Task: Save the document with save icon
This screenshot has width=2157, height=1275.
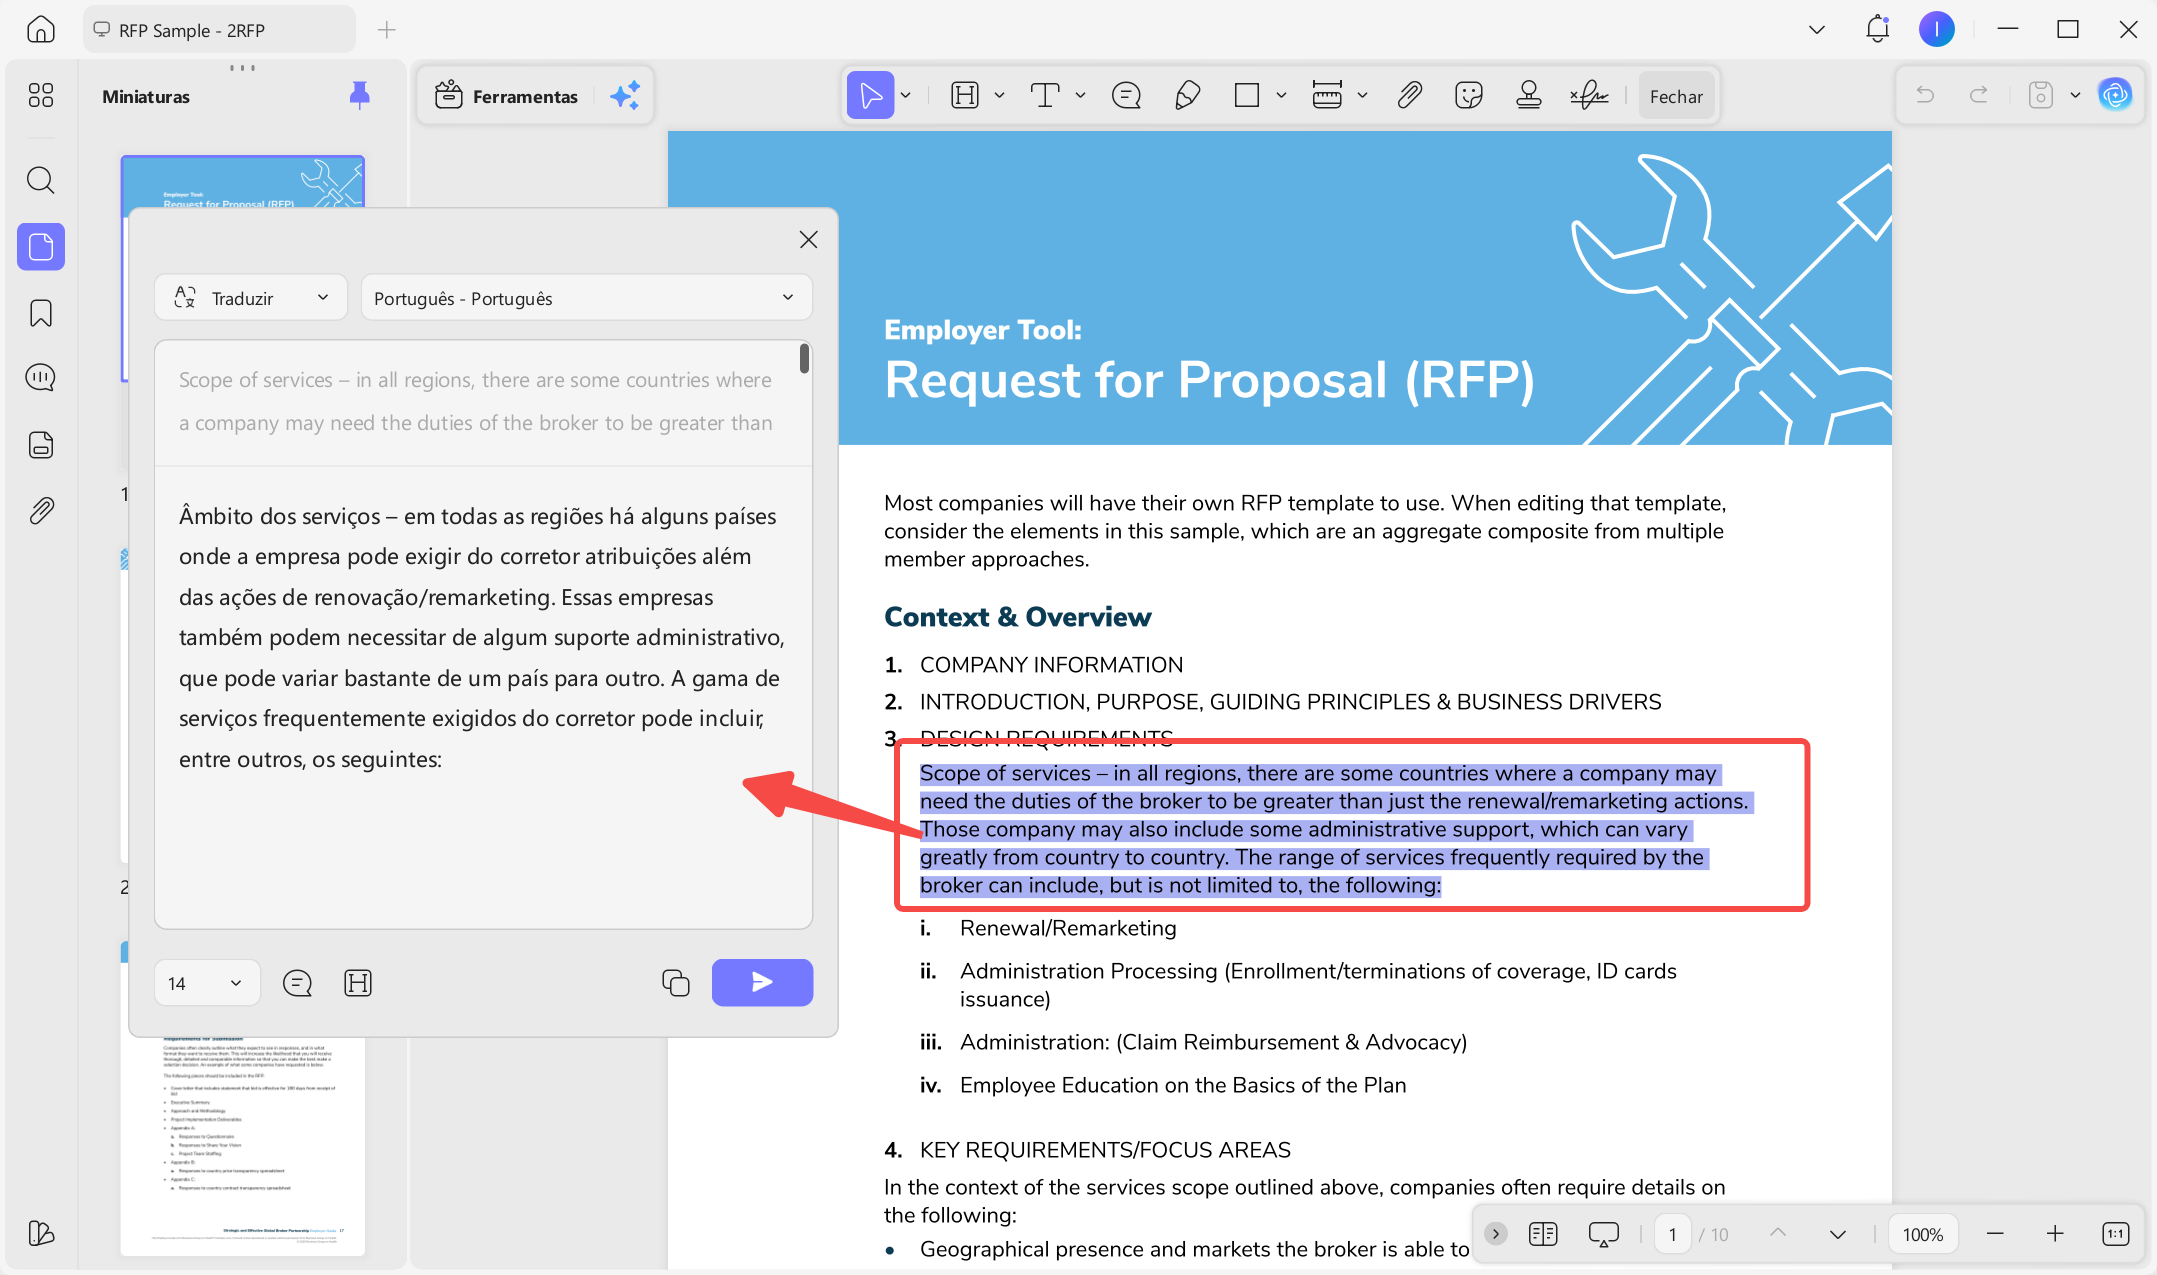Action: [x=2041, y=95]
